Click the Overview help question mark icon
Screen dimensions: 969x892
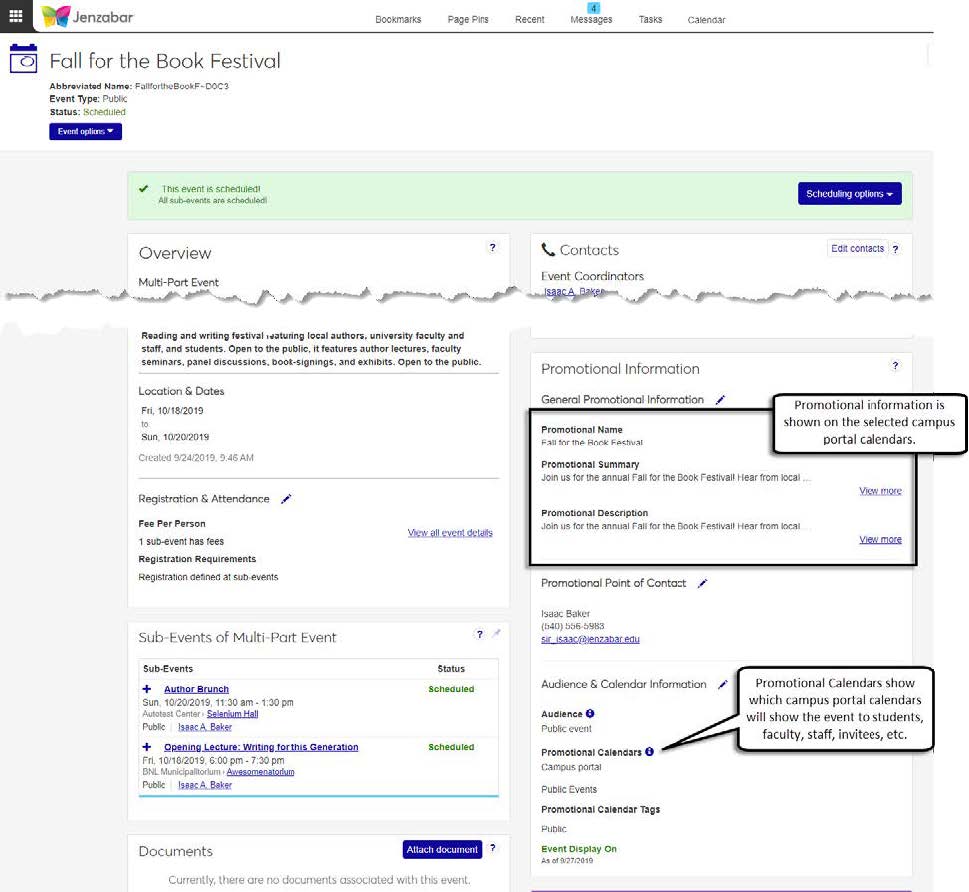point(492,248)
